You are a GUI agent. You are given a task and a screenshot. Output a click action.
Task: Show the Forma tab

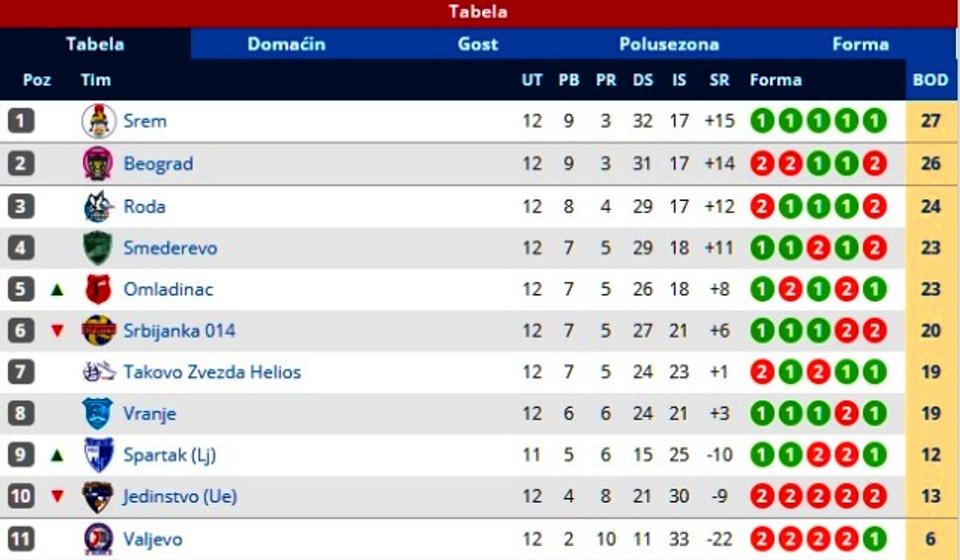tap(860, 44)
